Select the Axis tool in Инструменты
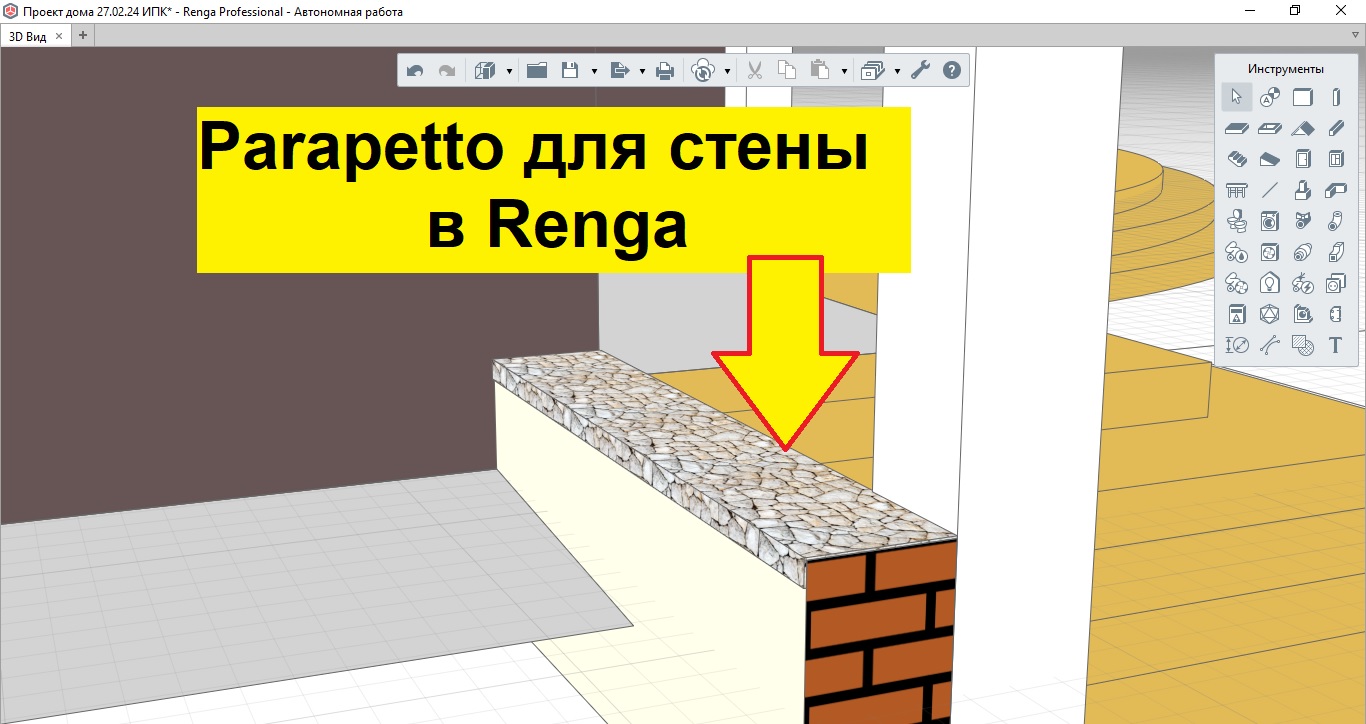This screenshot has width=1366, height=724. pyautogui.click(x=1269, y=97)
